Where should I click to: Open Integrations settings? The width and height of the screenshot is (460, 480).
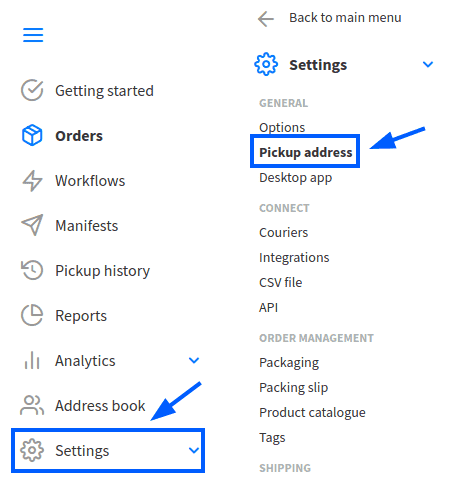click(294, 258)
